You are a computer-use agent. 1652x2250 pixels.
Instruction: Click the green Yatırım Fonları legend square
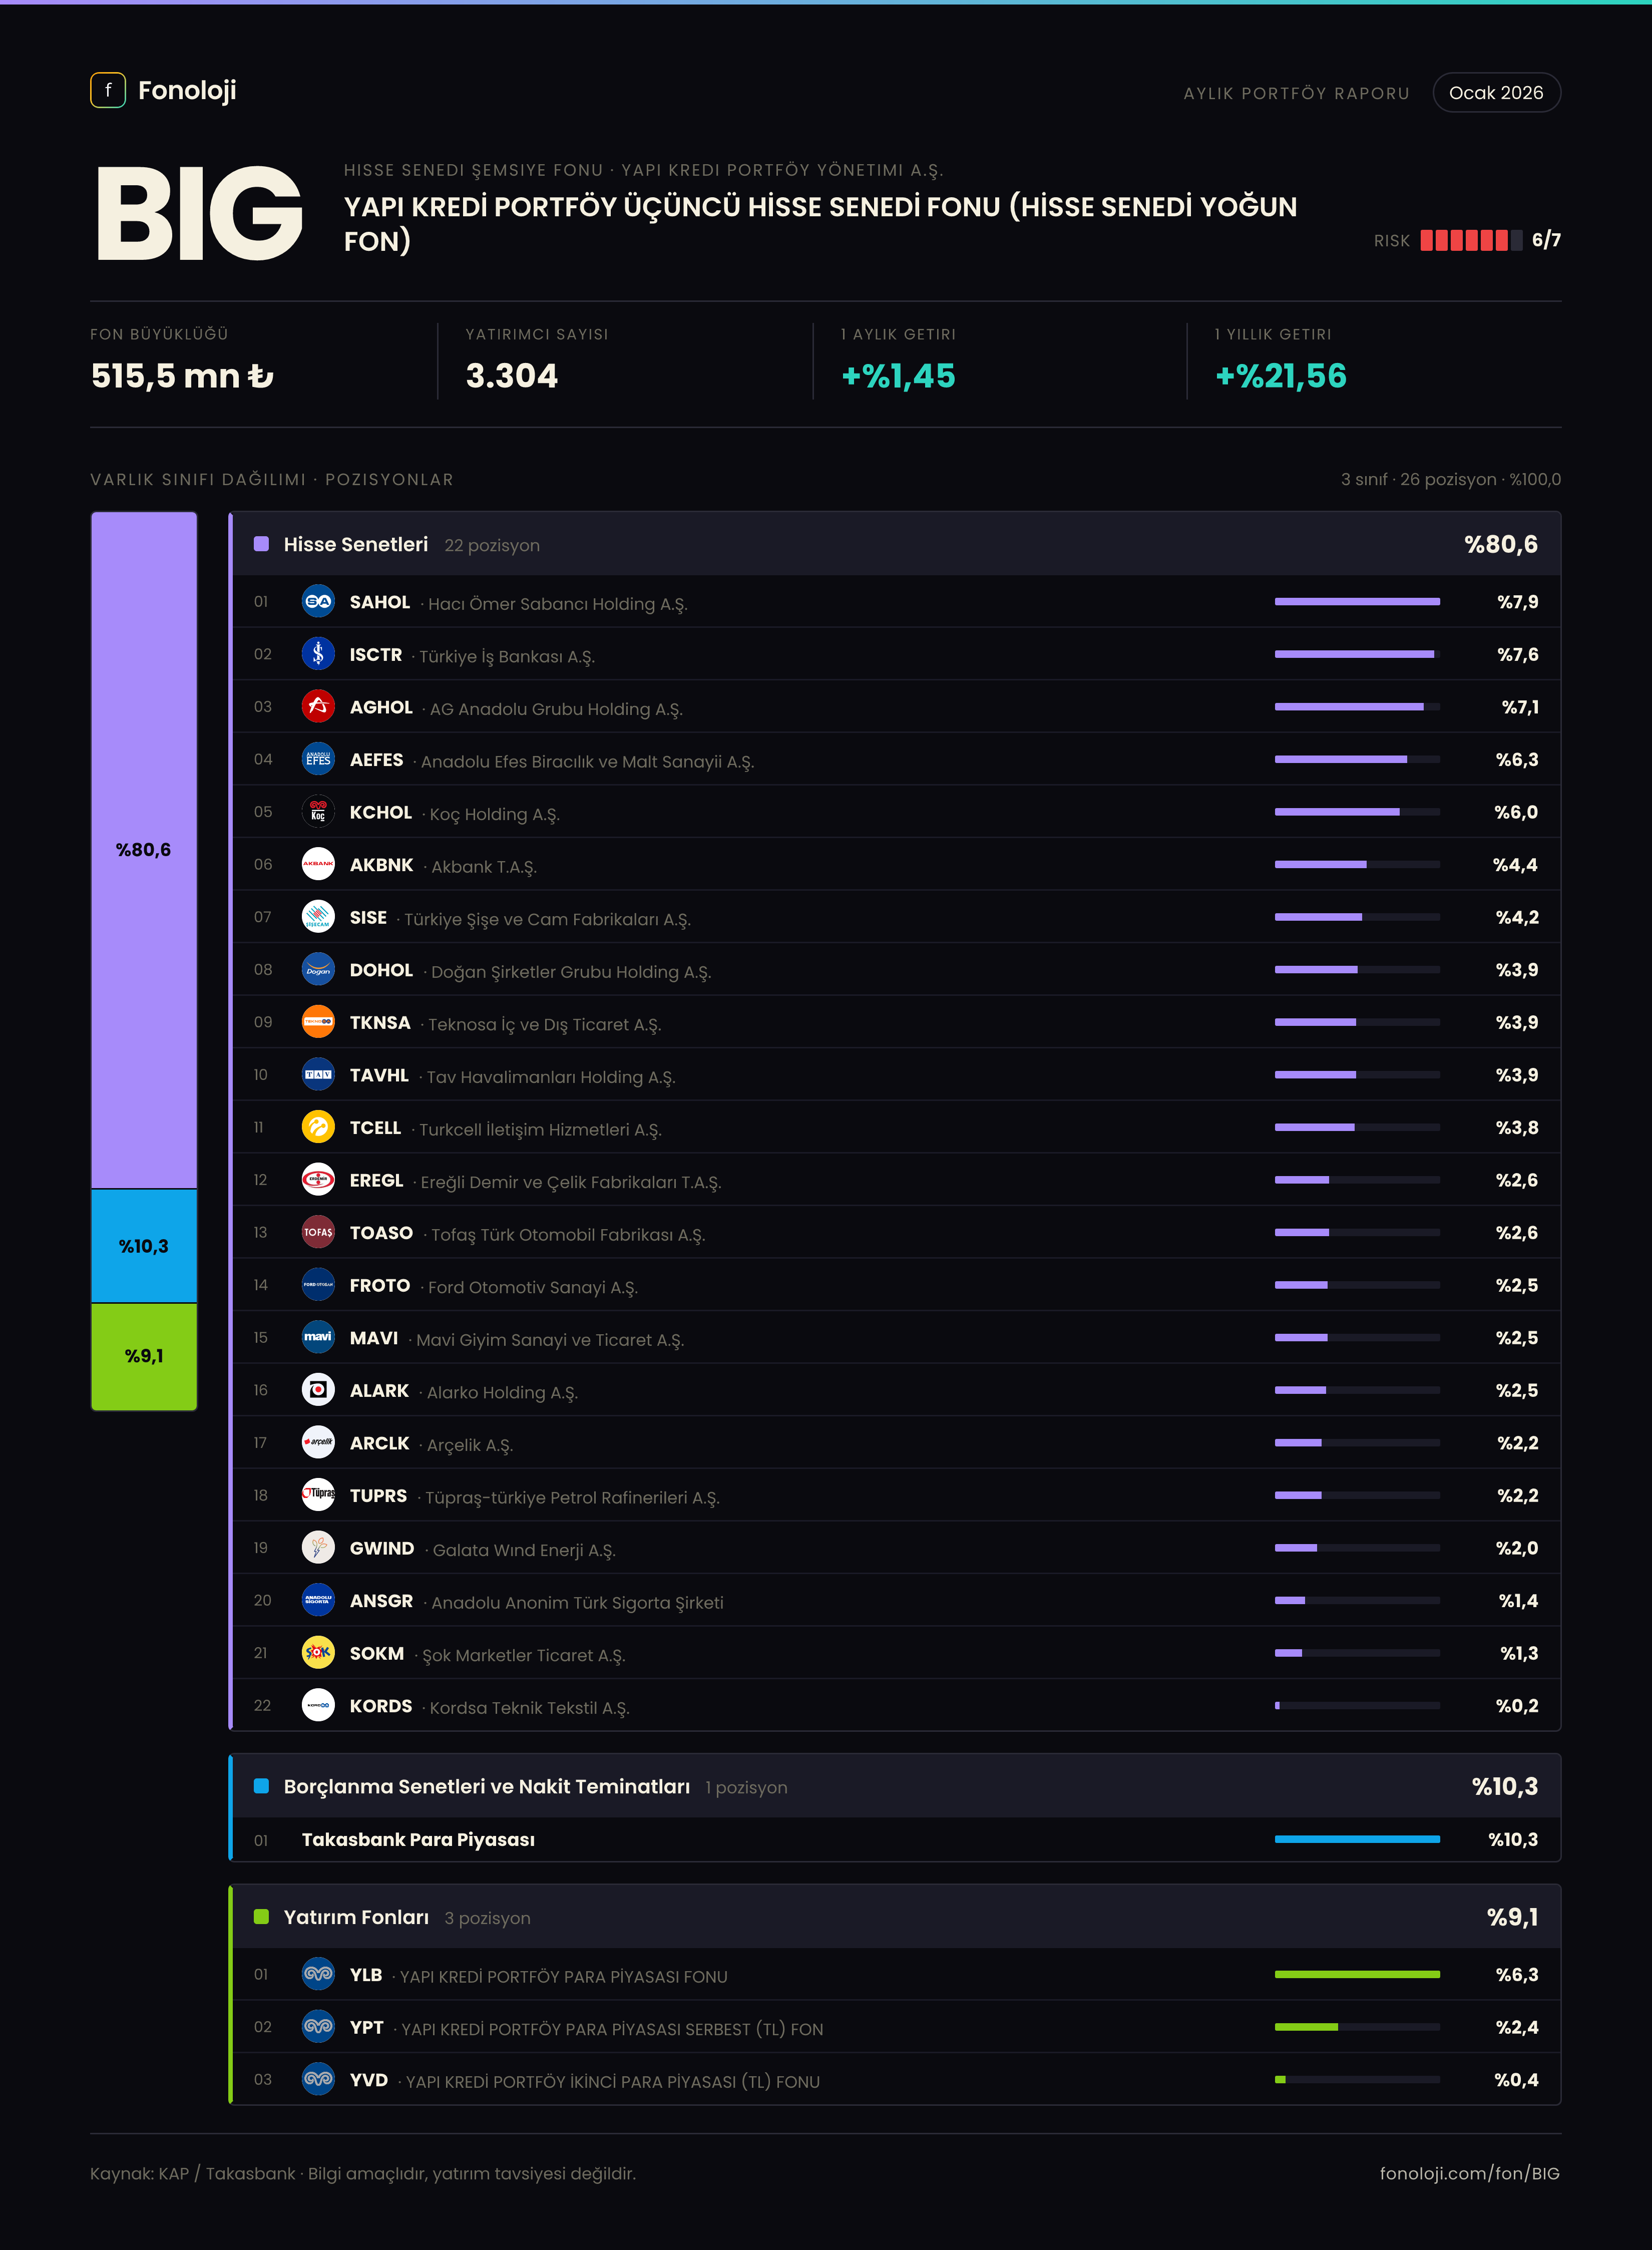261,1917
